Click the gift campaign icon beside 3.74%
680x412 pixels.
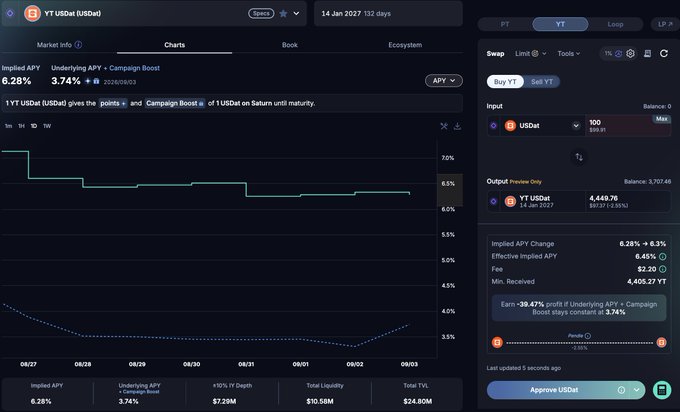(x=96, y=81)
